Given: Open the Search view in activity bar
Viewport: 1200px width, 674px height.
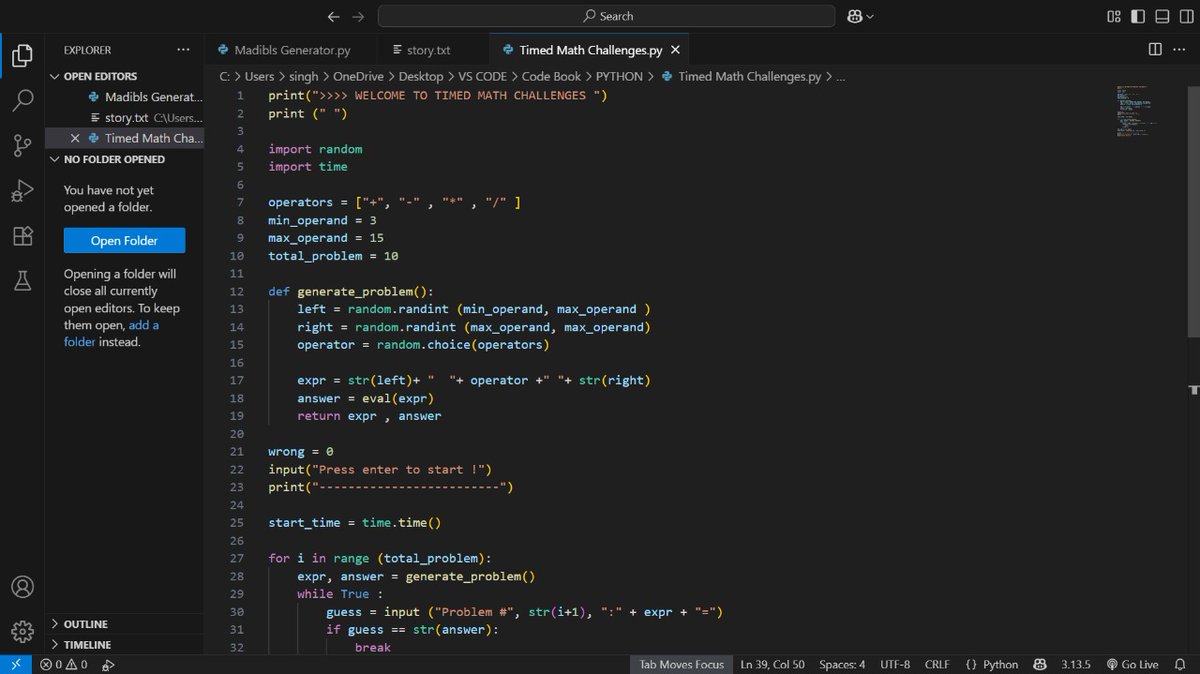Looking at the screenshot, I should [22, 101].
